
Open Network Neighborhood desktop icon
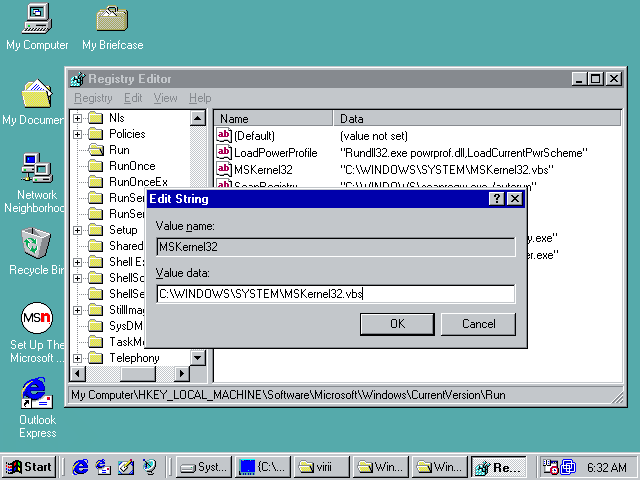(x=37, y=167)
